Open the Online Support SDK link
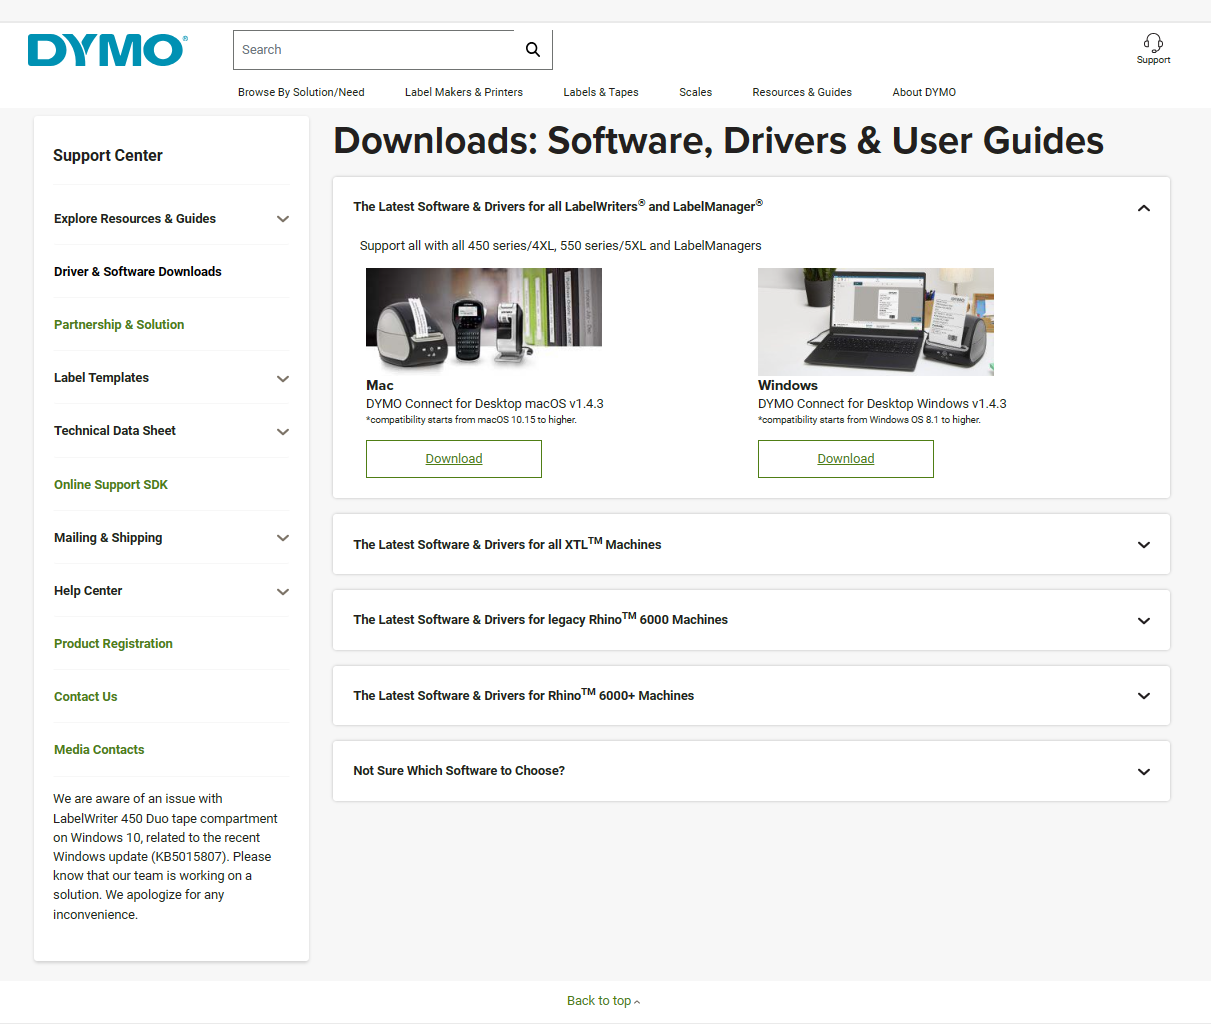This screenshot has height=1036, width=1211. (x=111, y=485)
